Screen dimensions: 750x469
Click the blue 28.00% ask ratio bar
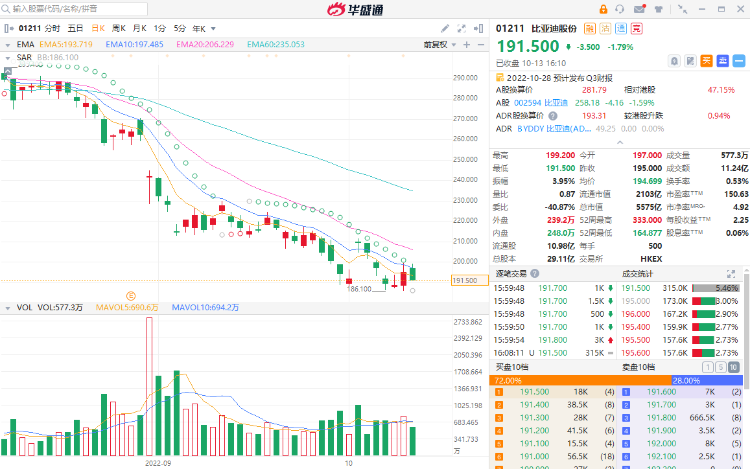click(707, 381)
